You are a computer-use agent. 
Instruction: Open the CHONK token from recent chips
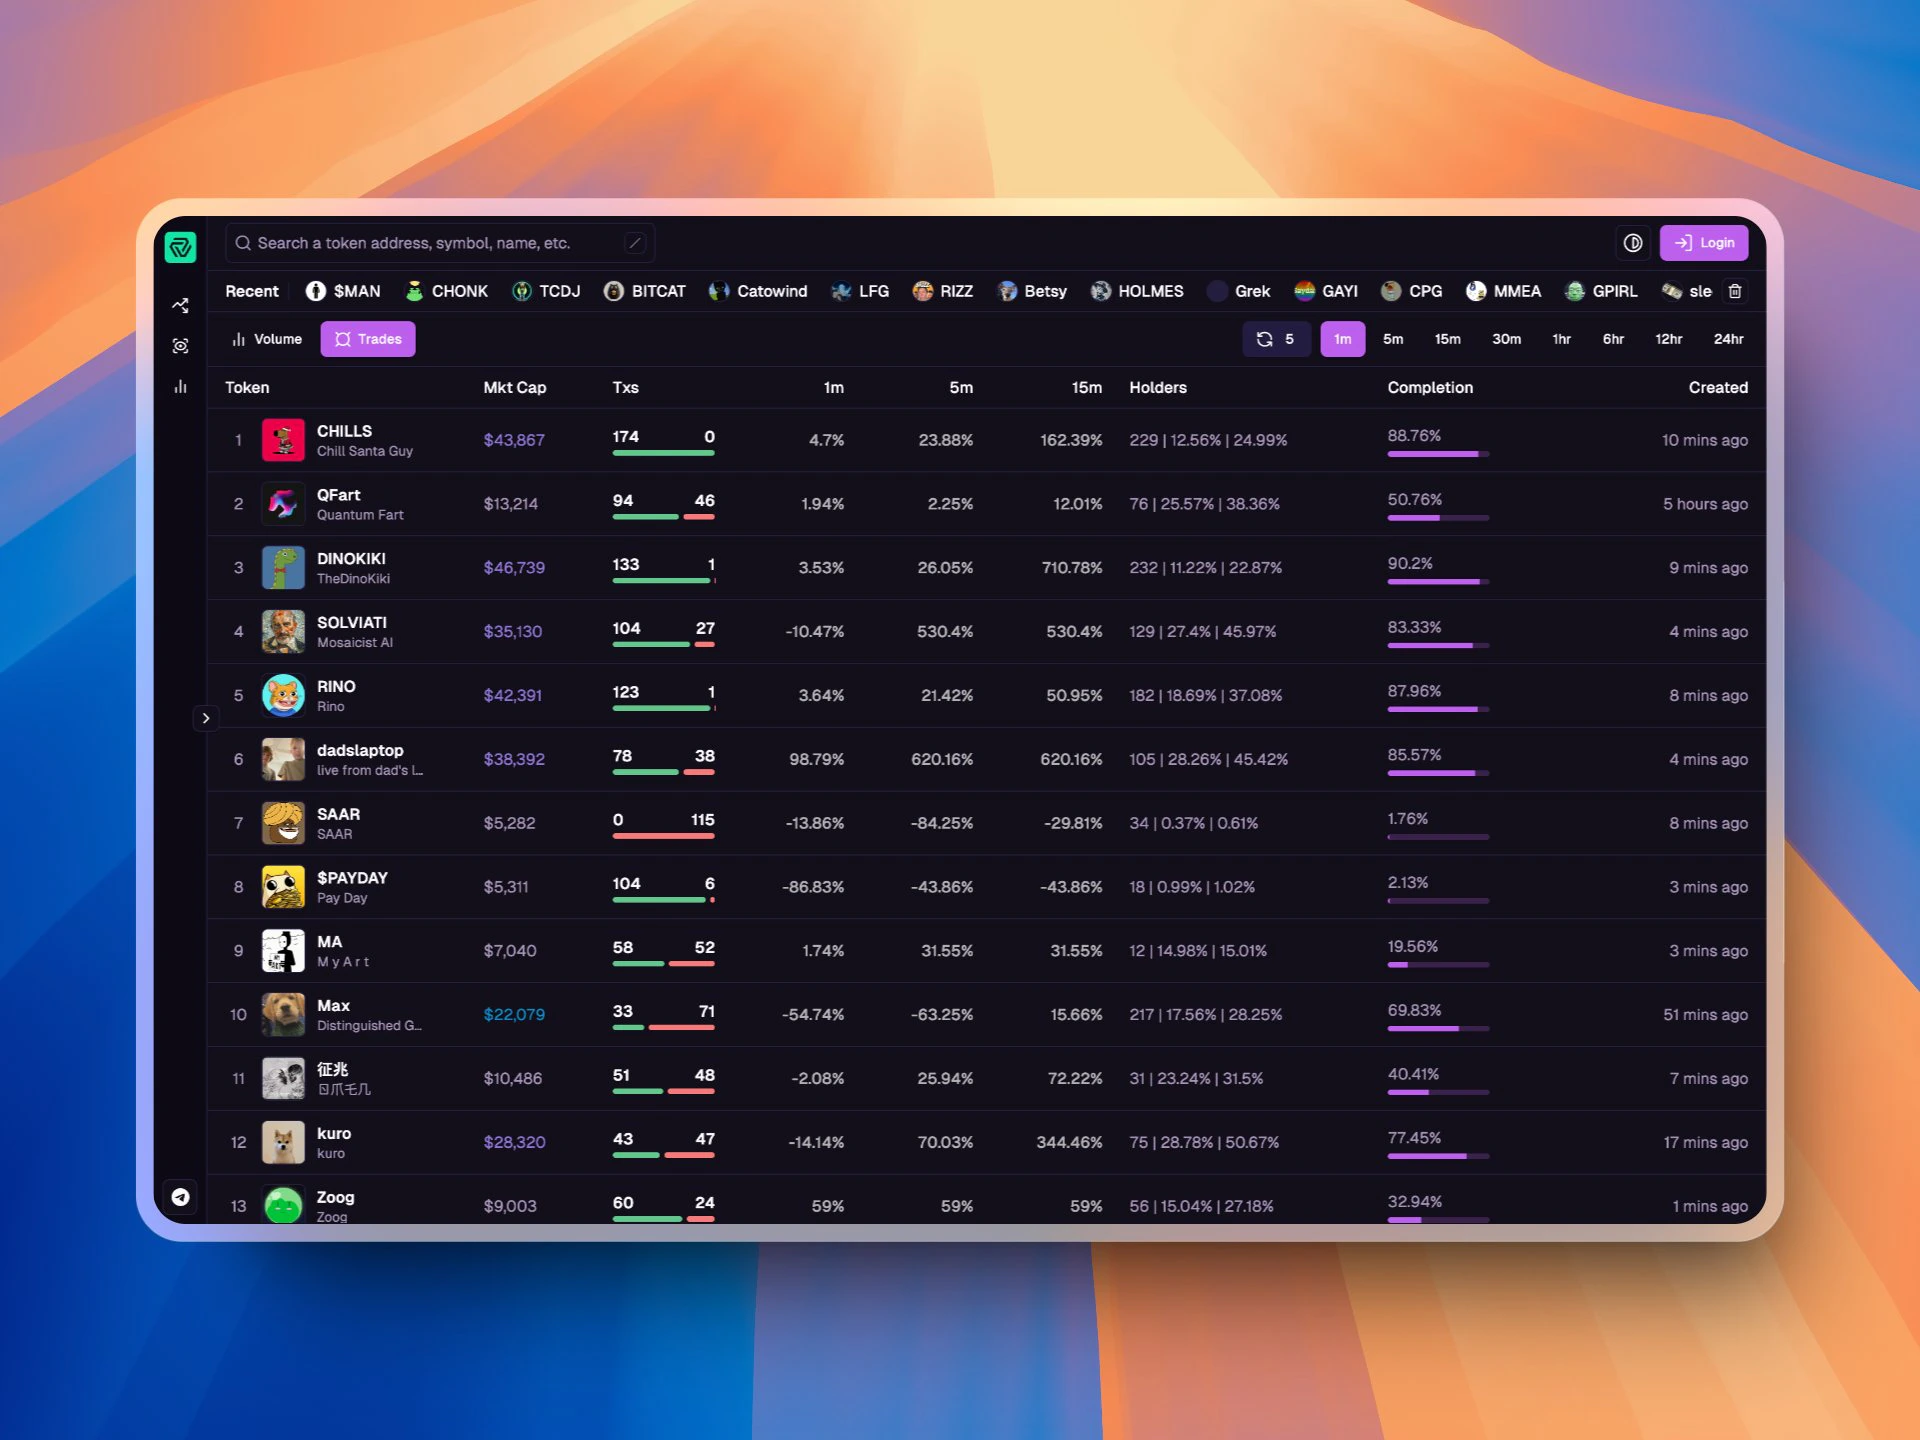point(446,291)
